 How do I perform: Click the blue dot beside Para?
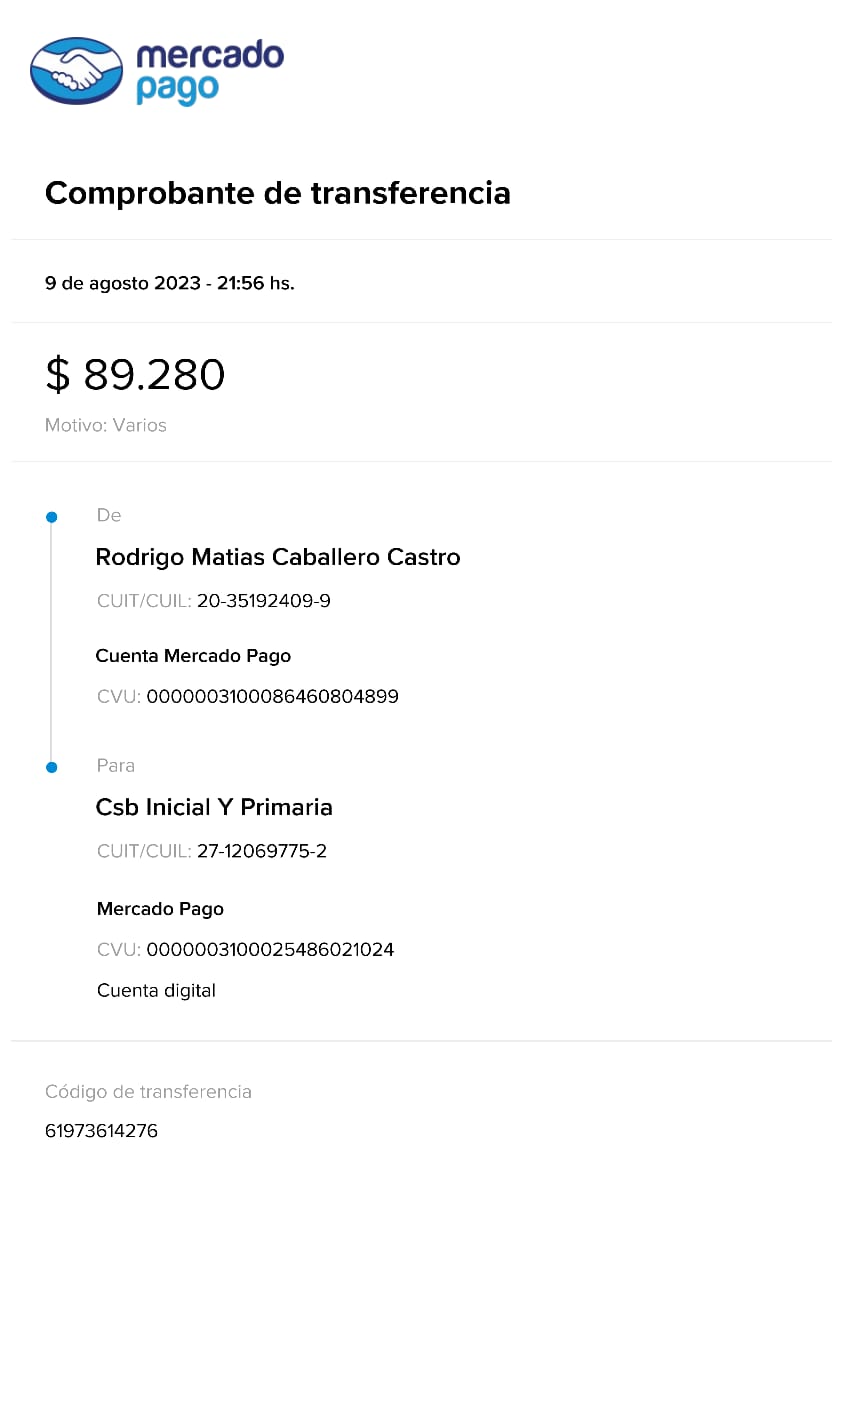tap(52, 767)
